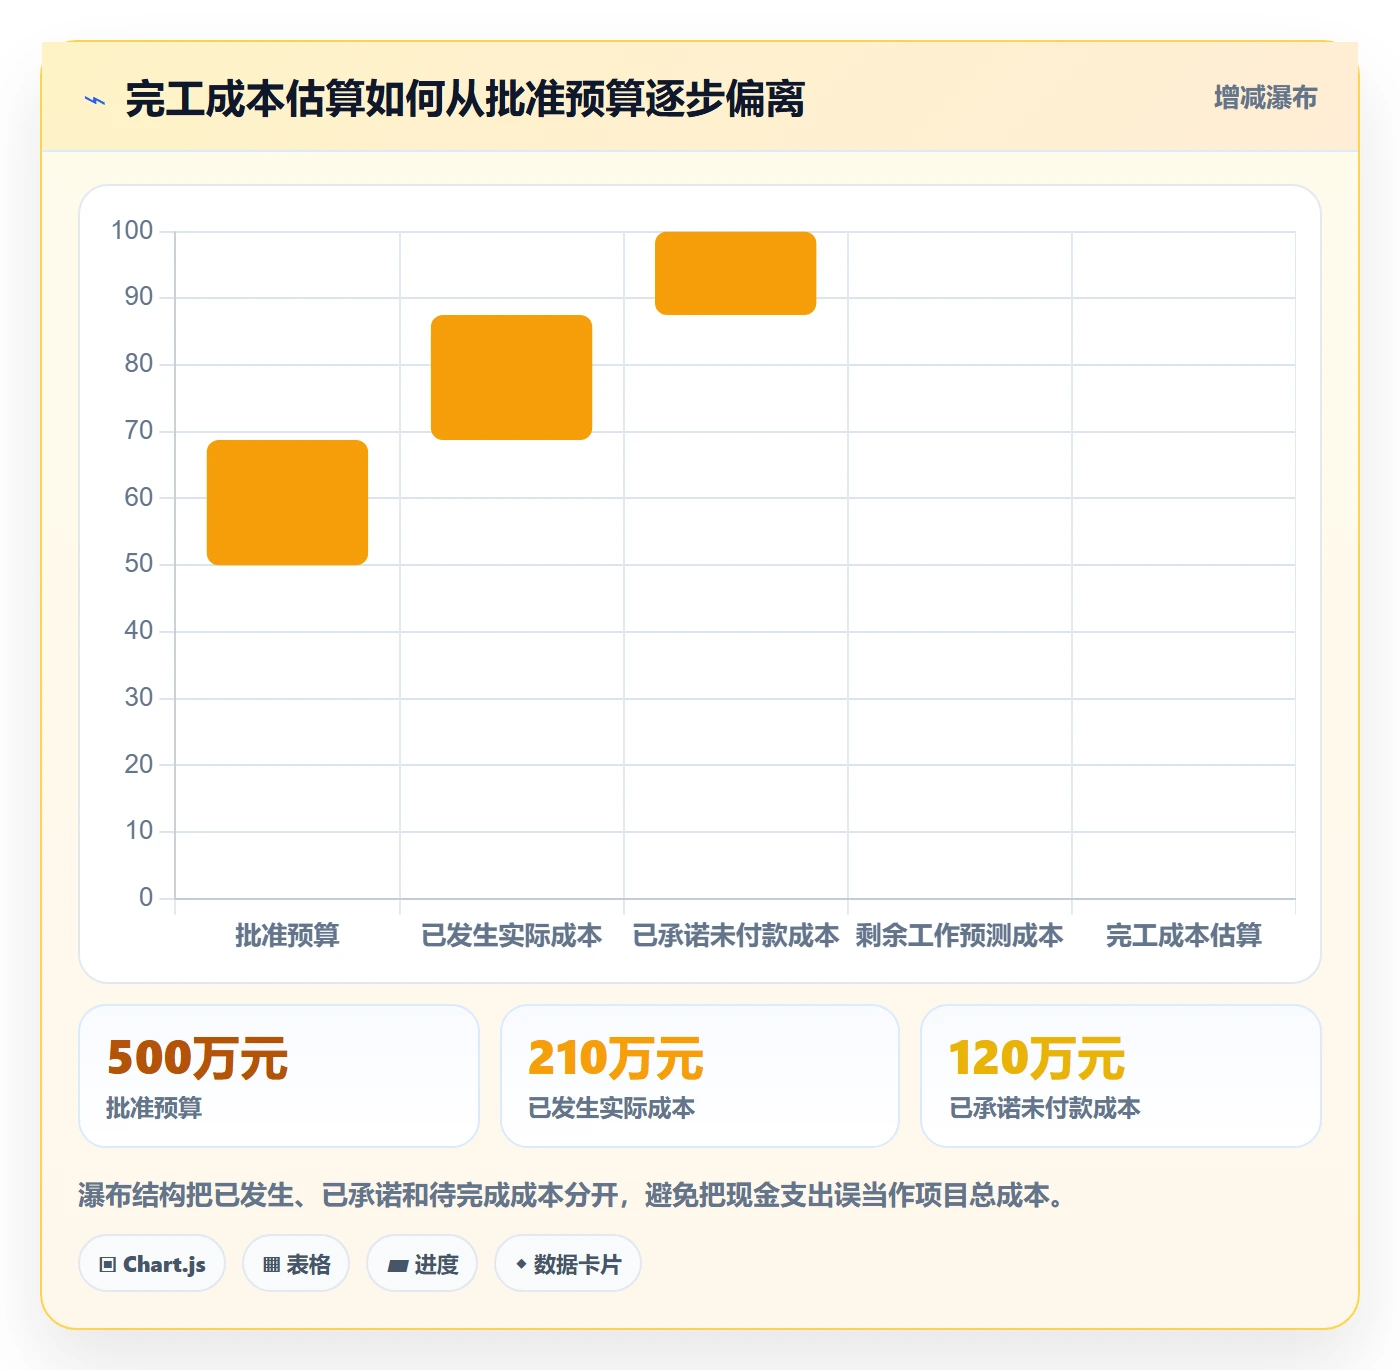Screen dimensions: 1400x1370
Task: Click the square icon in Chart.js chip
Action: point(108,1265)
